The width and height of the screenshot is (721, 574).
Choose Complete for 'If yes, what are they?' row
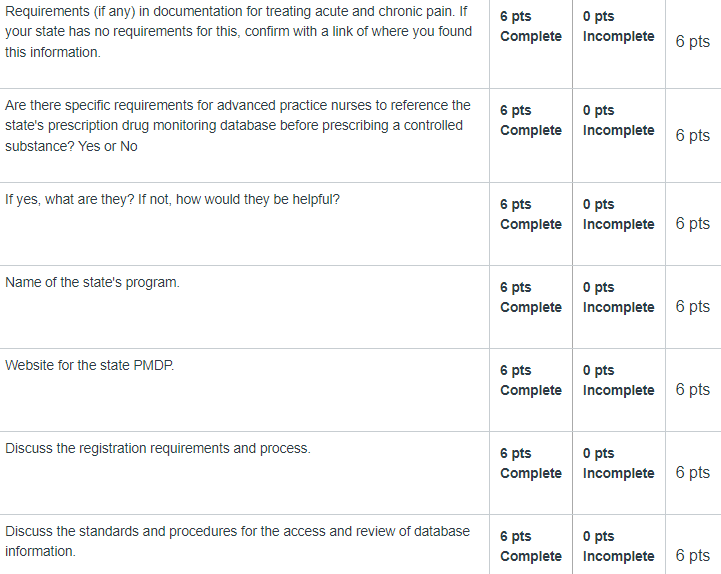click(x=531, y=224)
